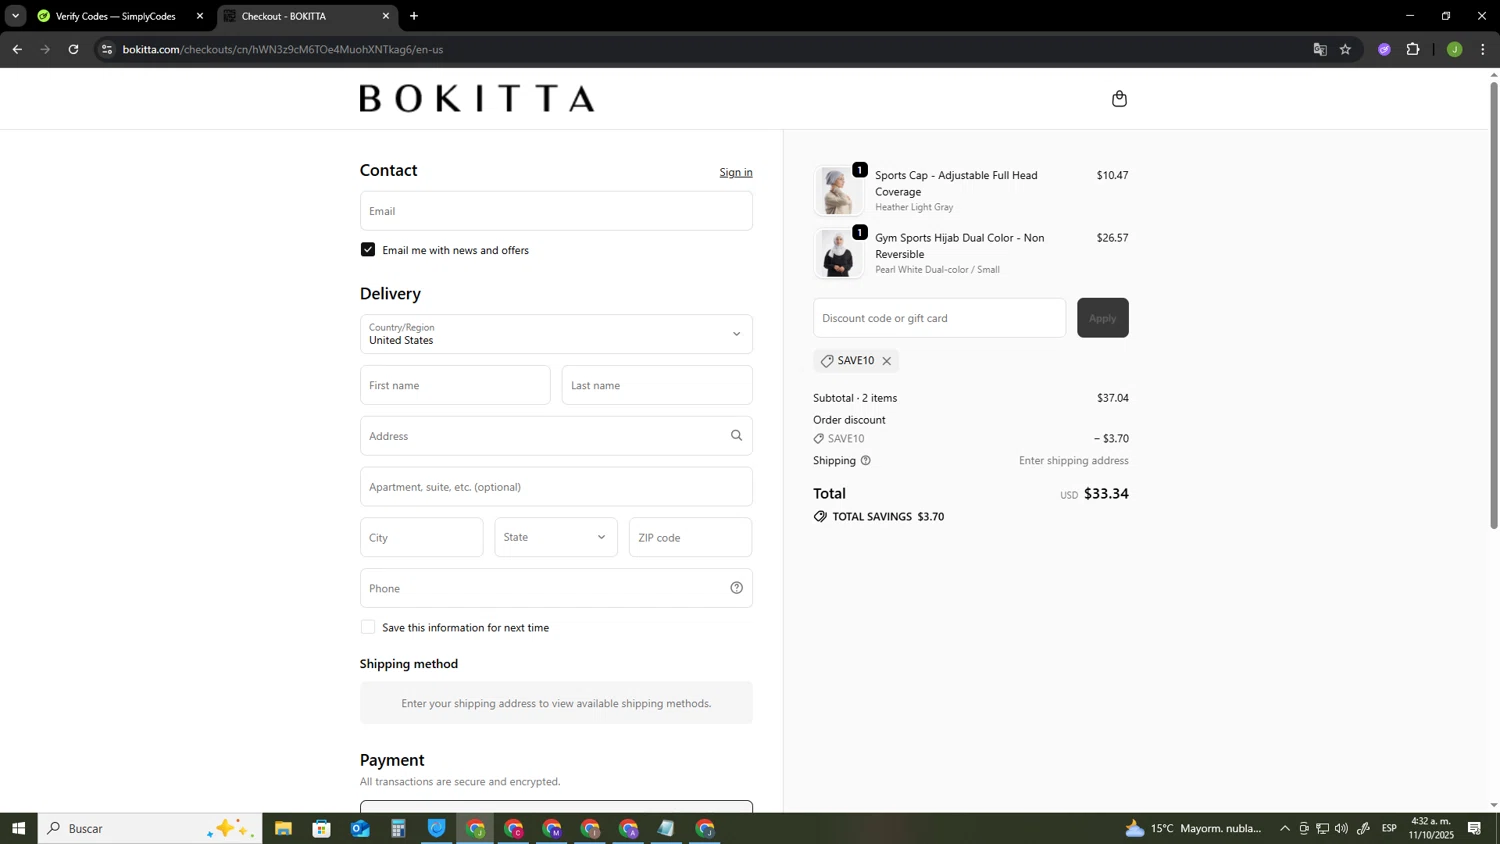Select the Checkout - BOKITTA tab
The image size is (1500, 844).
point(307,16)
